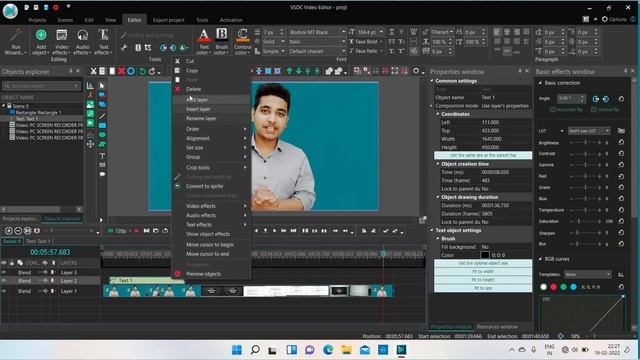The image size is (640, 360).
Task: Select the ellipse shape tool in side toolbar
Action: [102, 135]
